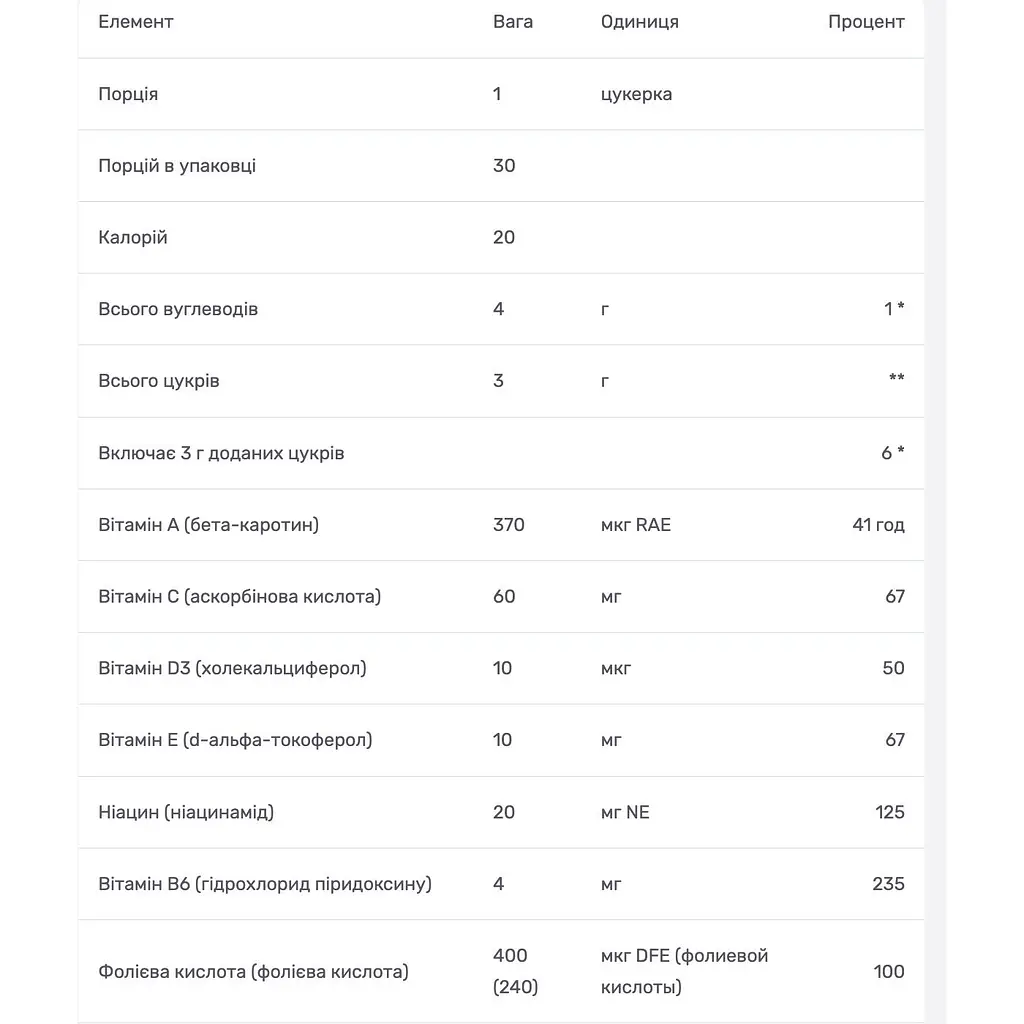Select the Порцій в упаковці row
Image resolution: width=1024 pixels, height=1024 pixels.
coord(501,166)
